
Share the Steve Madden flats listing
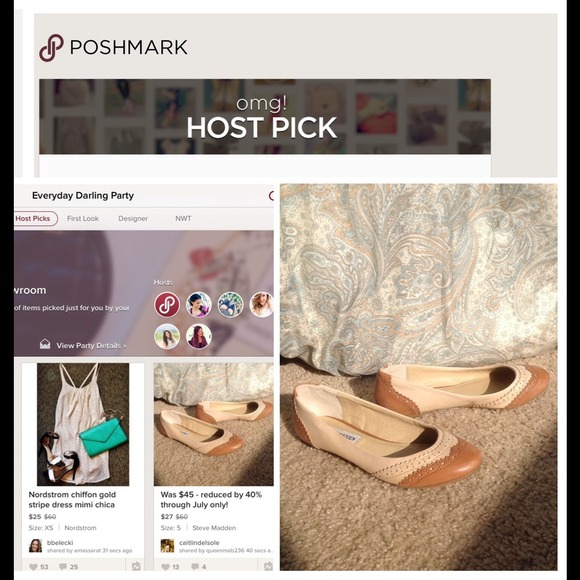[268, 566]
